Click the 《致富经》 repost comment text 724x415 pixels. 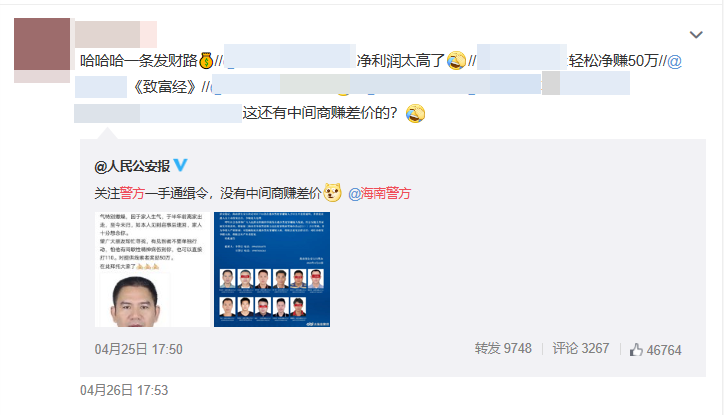pos(164,87)
